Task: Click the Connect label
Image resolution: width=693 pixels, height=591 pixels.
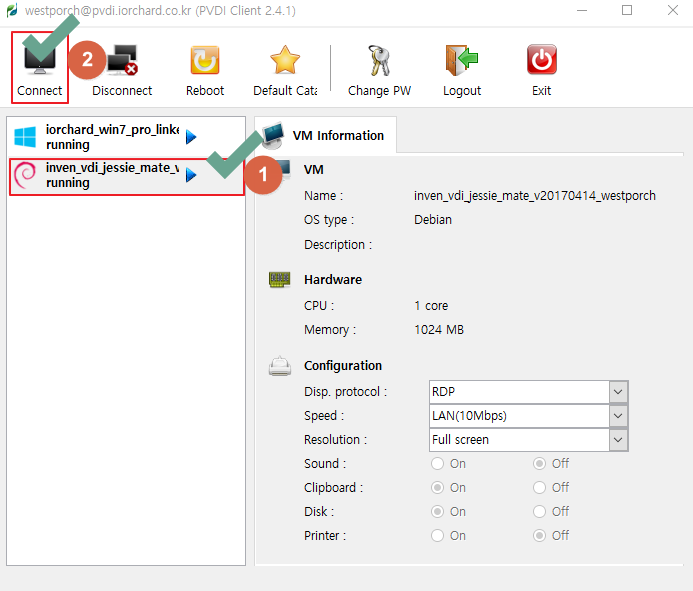Action: 40,91
